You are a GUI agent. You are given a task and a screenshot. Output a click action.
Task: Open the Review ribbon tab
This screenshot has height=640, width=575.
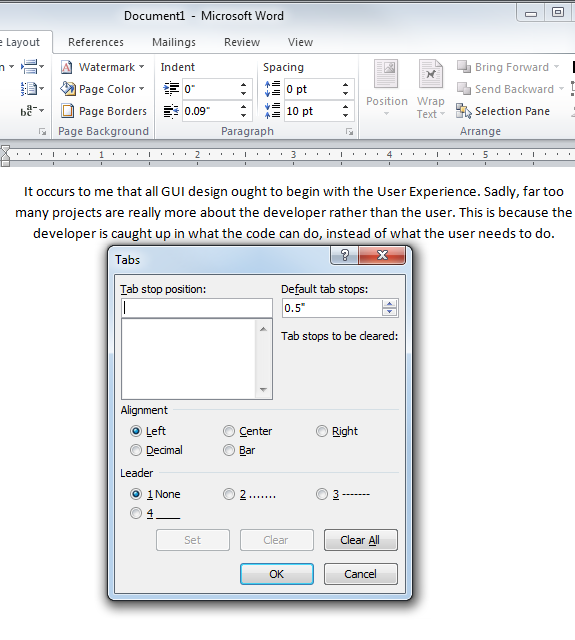click(242, 42)
